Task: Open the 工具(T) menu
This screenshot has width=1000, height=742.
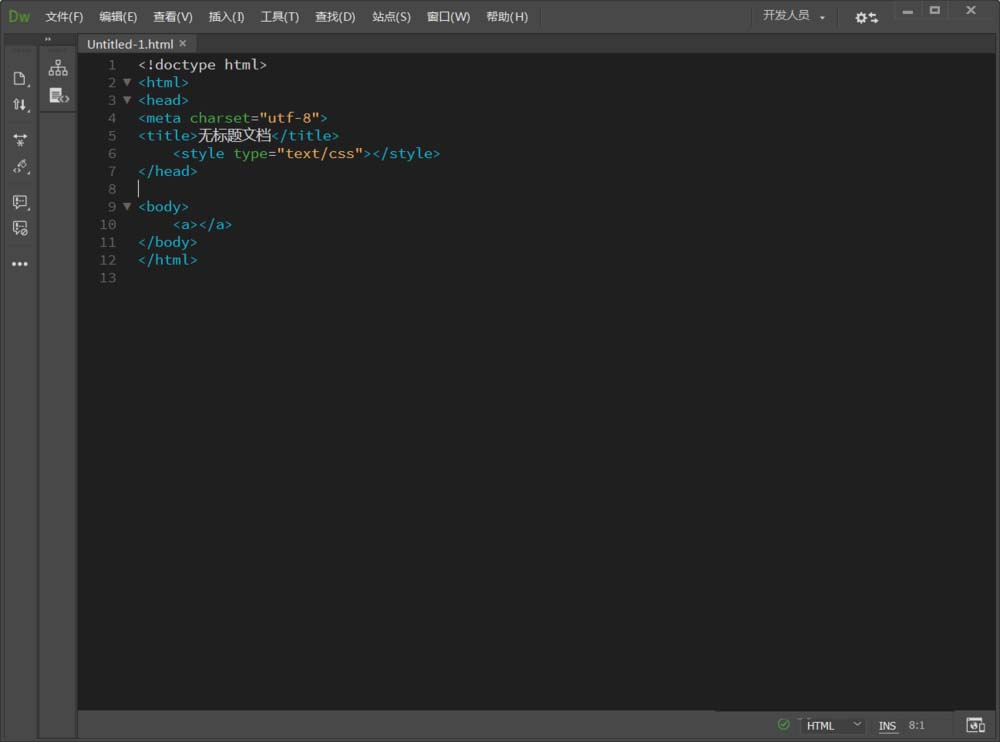Action: pos(279,17)
